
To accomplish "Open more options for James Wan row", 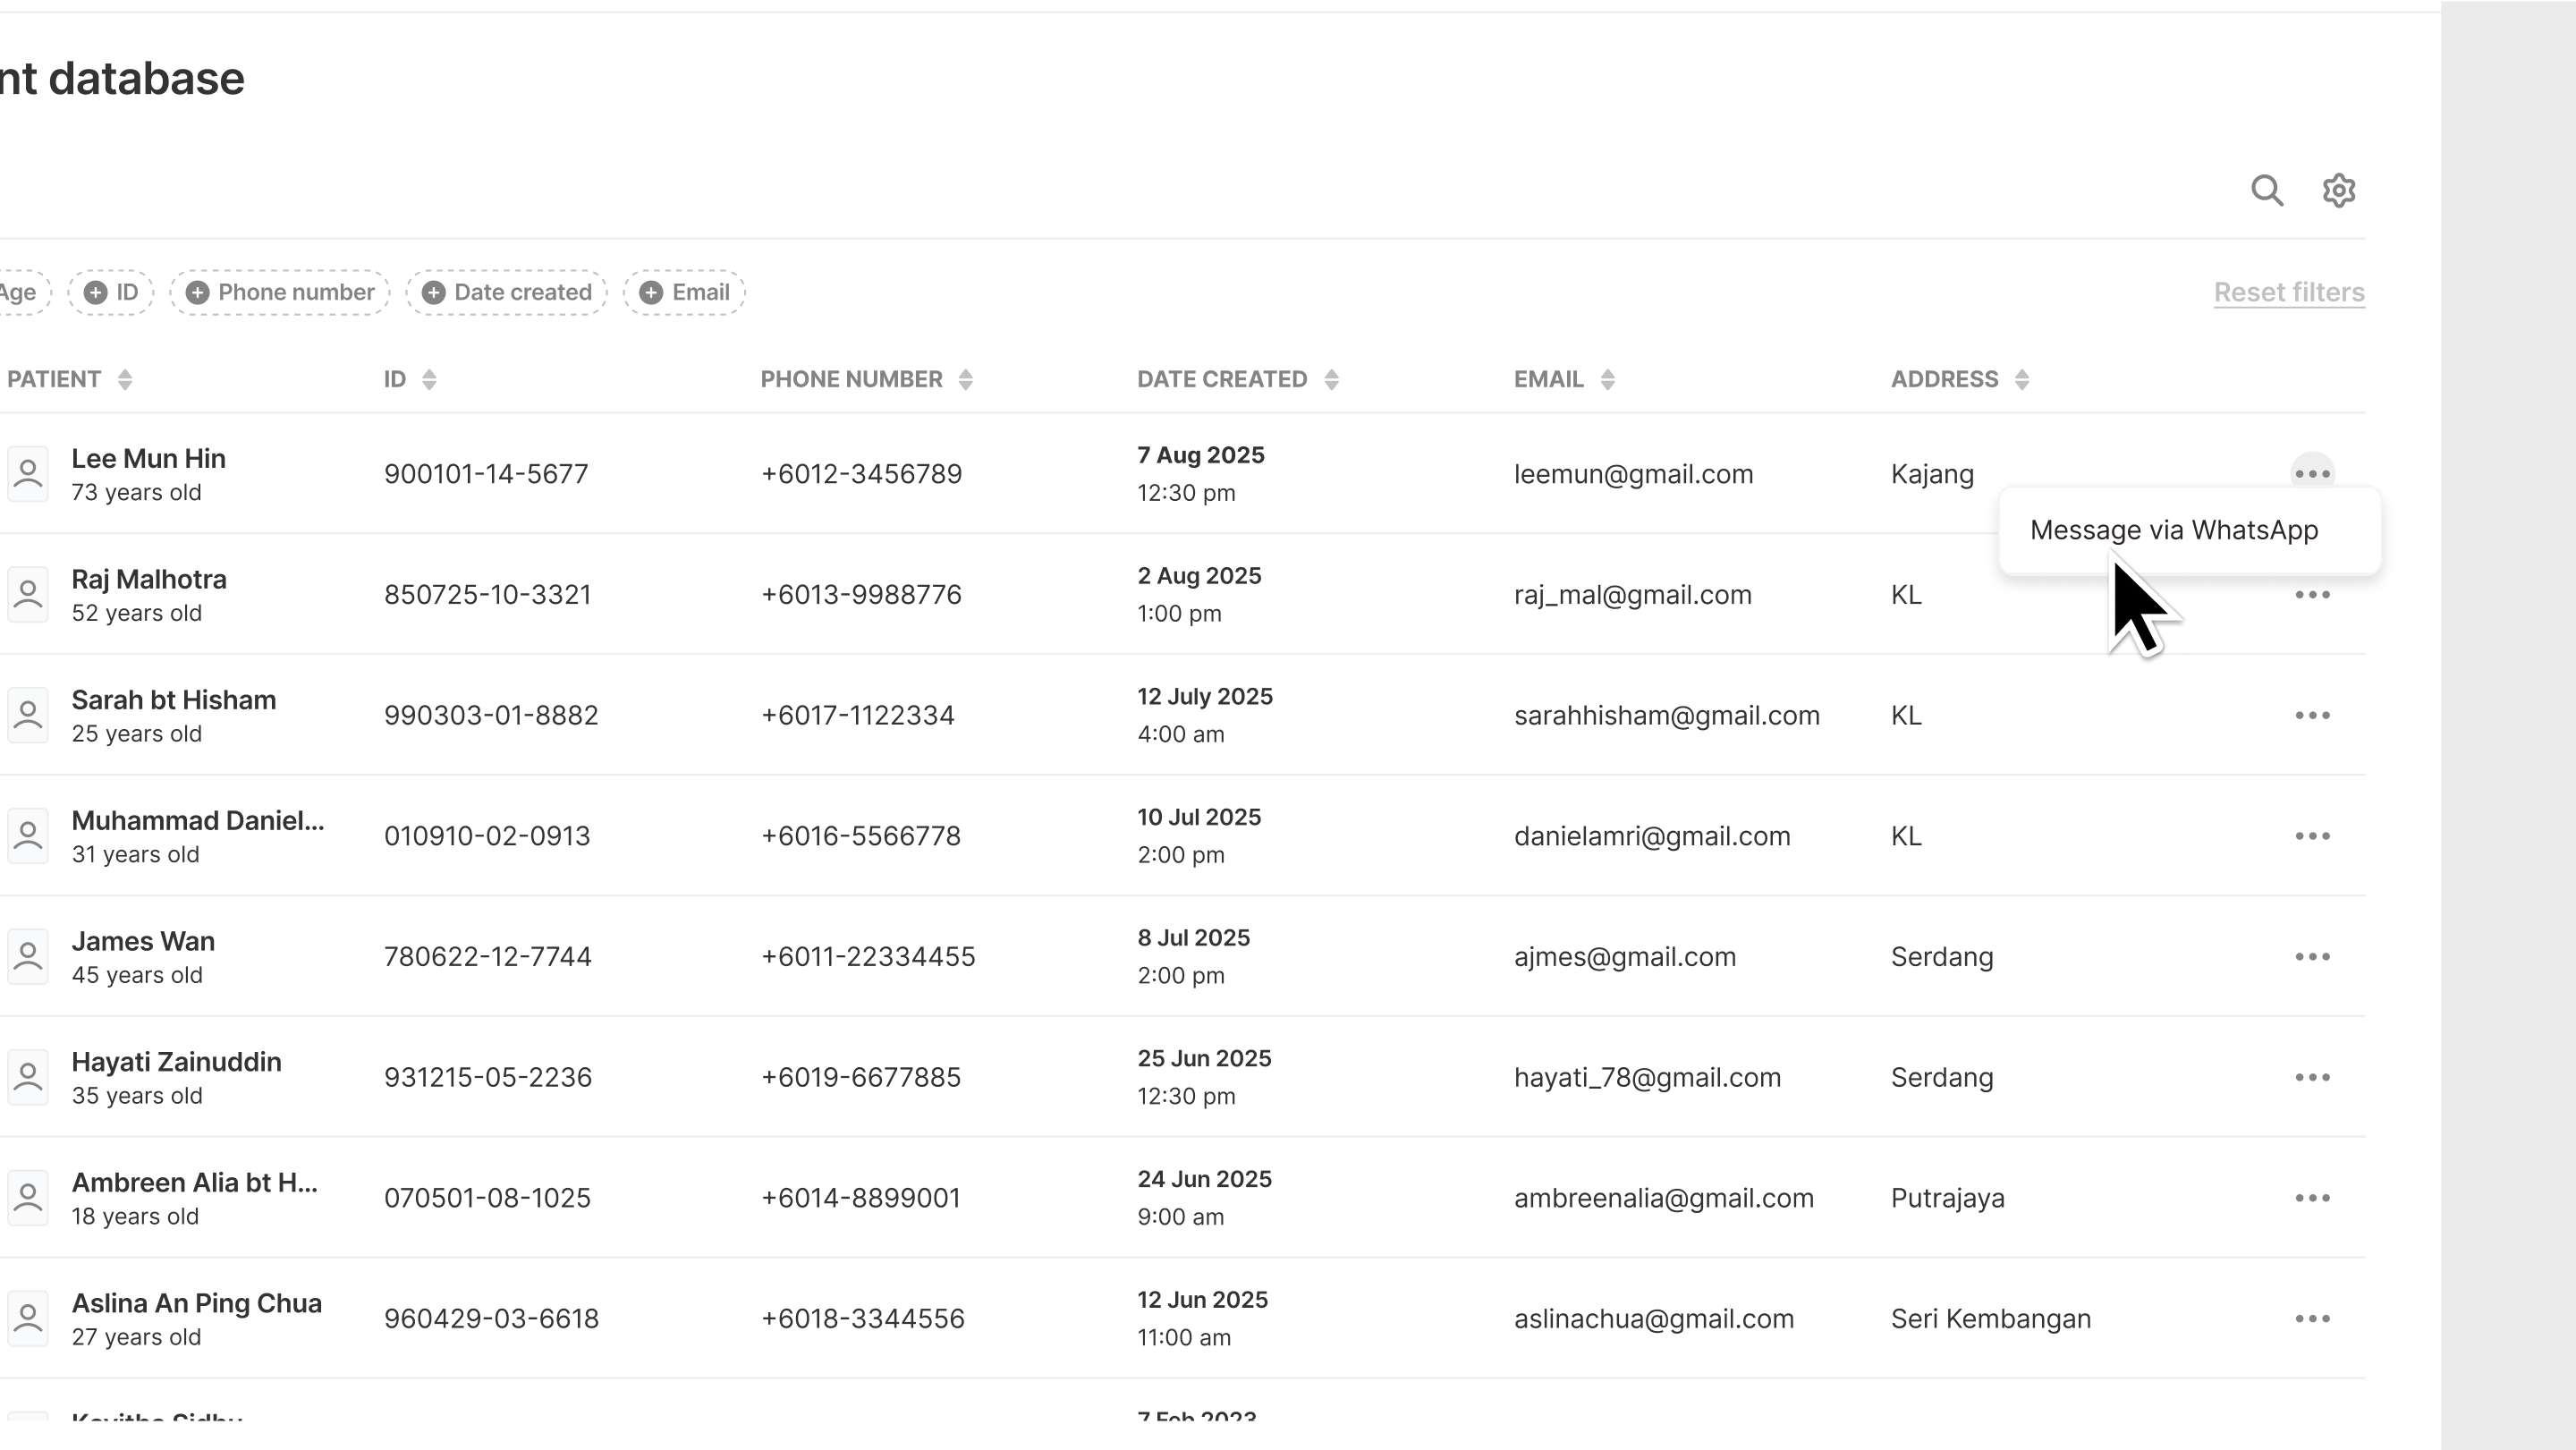I will click(x=2312, y=957).
